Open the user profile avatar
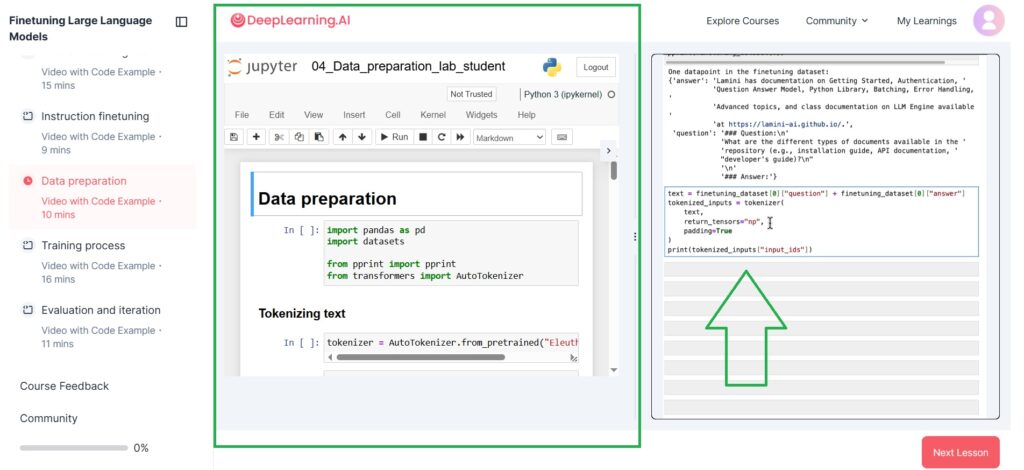The image size is (1024, 470). pos(989,21)
